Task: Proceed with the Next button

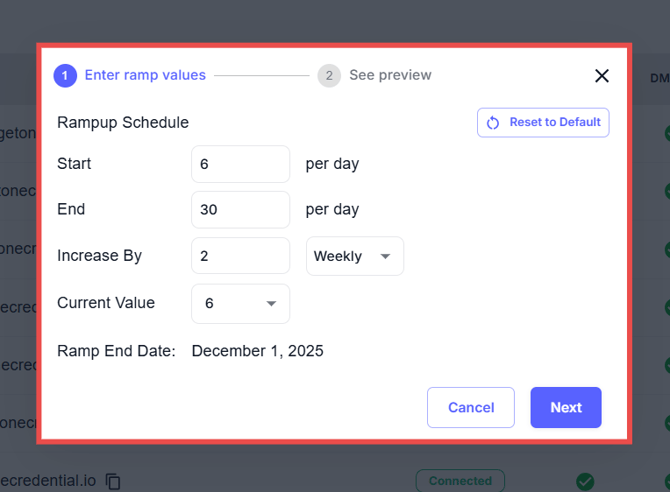Action: tap(566, 407)
